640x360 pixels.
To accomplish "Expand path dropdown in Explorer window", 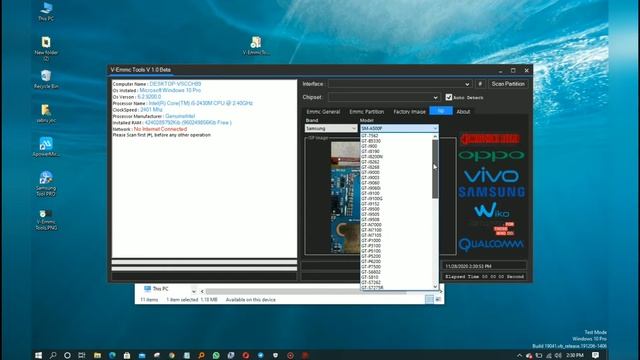I will (193, 291).
